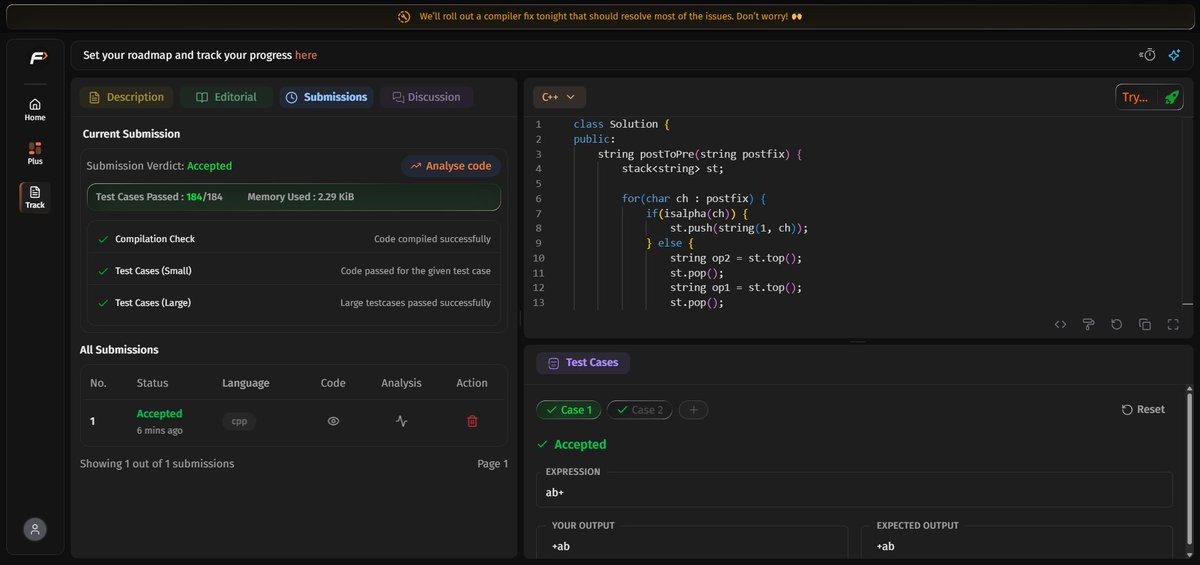
Task: Click the Test Cases (Large) row
Action: (294, 302)
